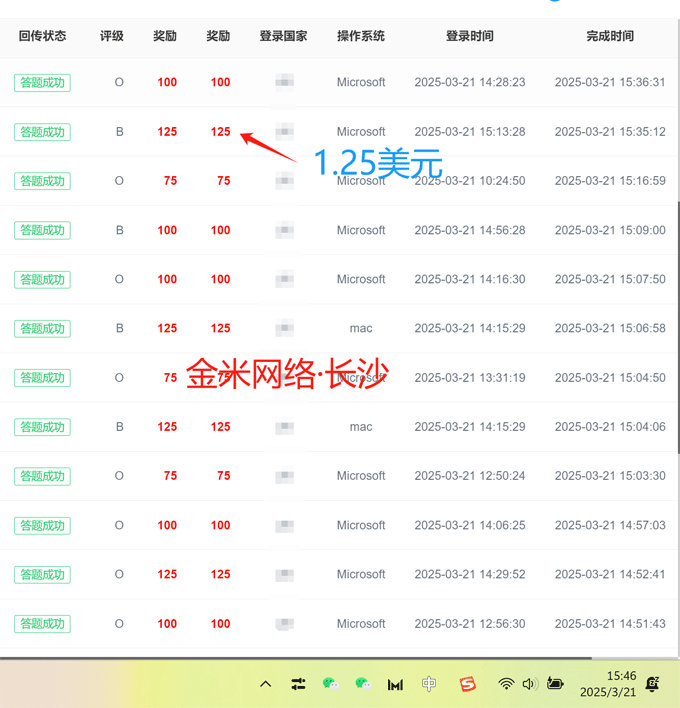Screen dimensions: 680x708
Task: Click the Microsoft cell in the 15:36:31 row
Action: pos(361,82)
